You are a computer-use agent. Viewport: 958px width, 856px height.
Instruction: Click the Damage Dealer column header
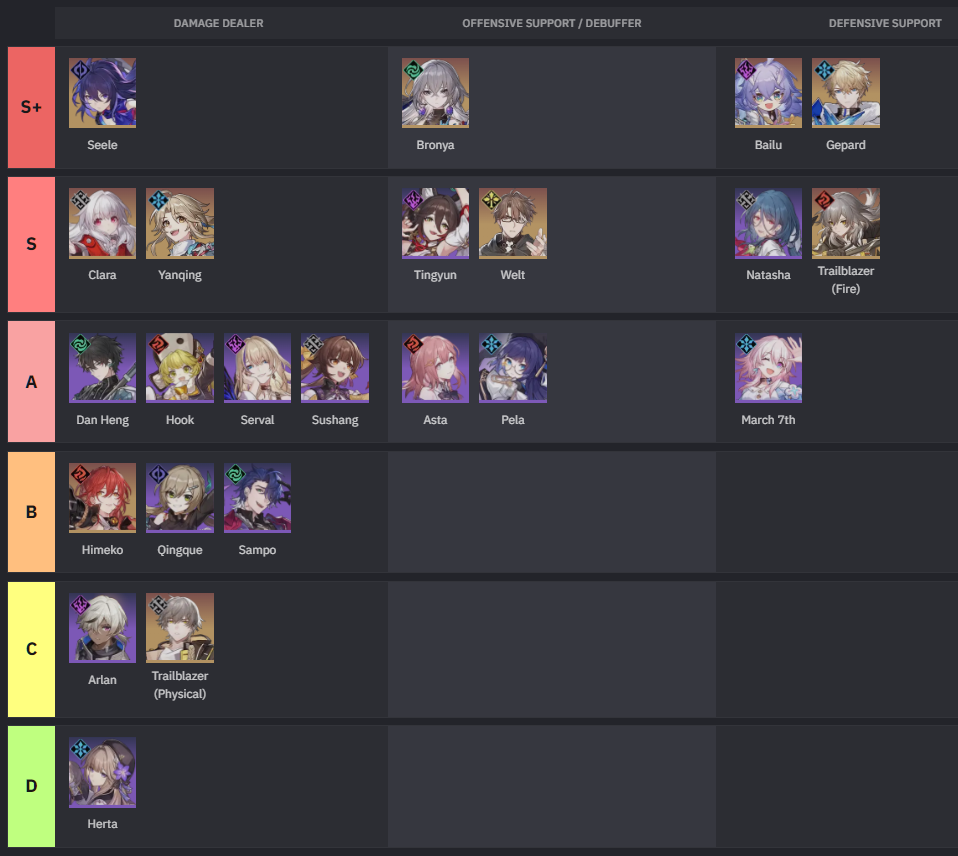[218, 23]
